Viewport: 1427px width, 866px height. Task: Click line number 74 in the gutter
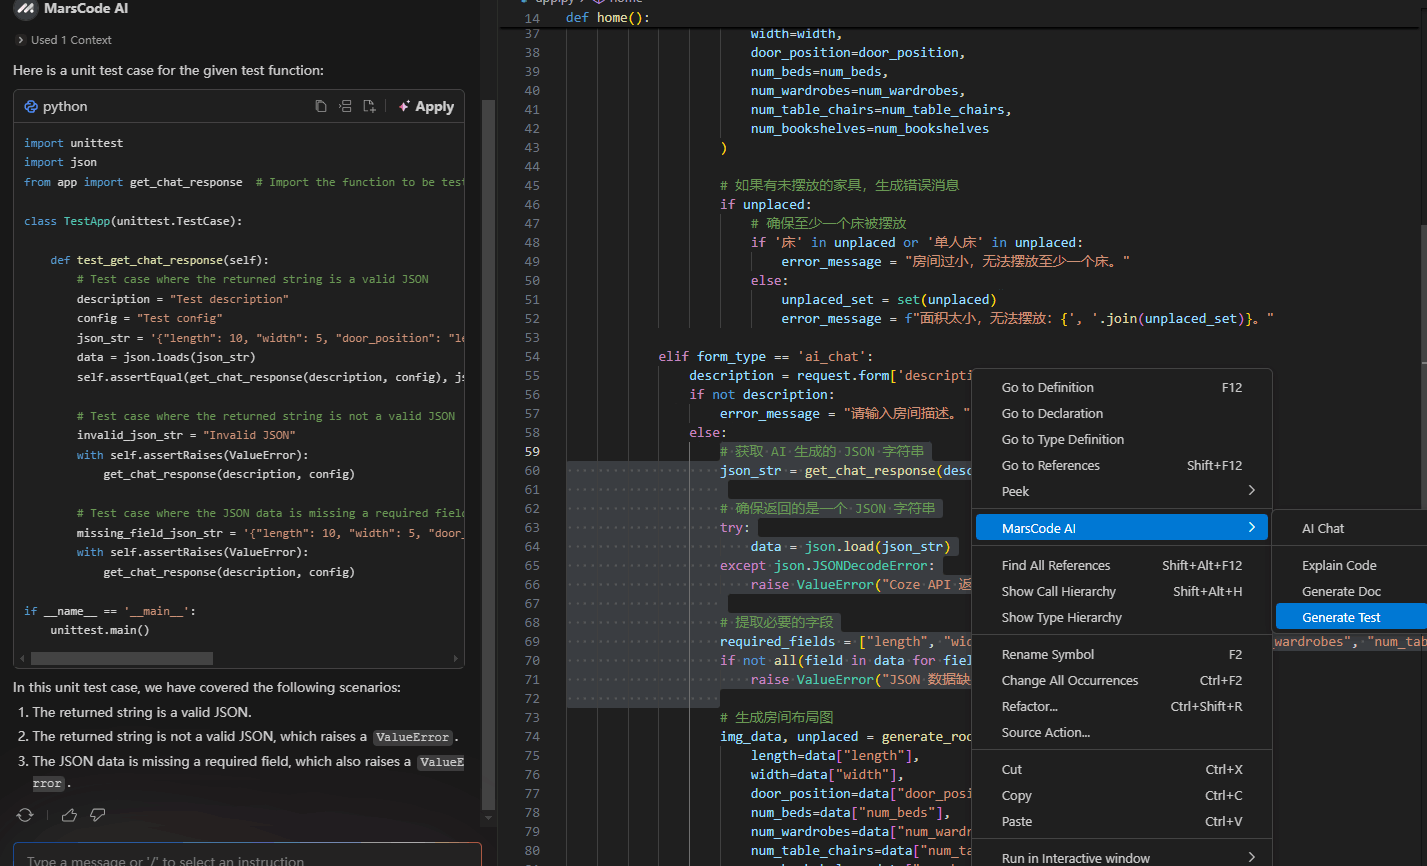click(532, 736)
